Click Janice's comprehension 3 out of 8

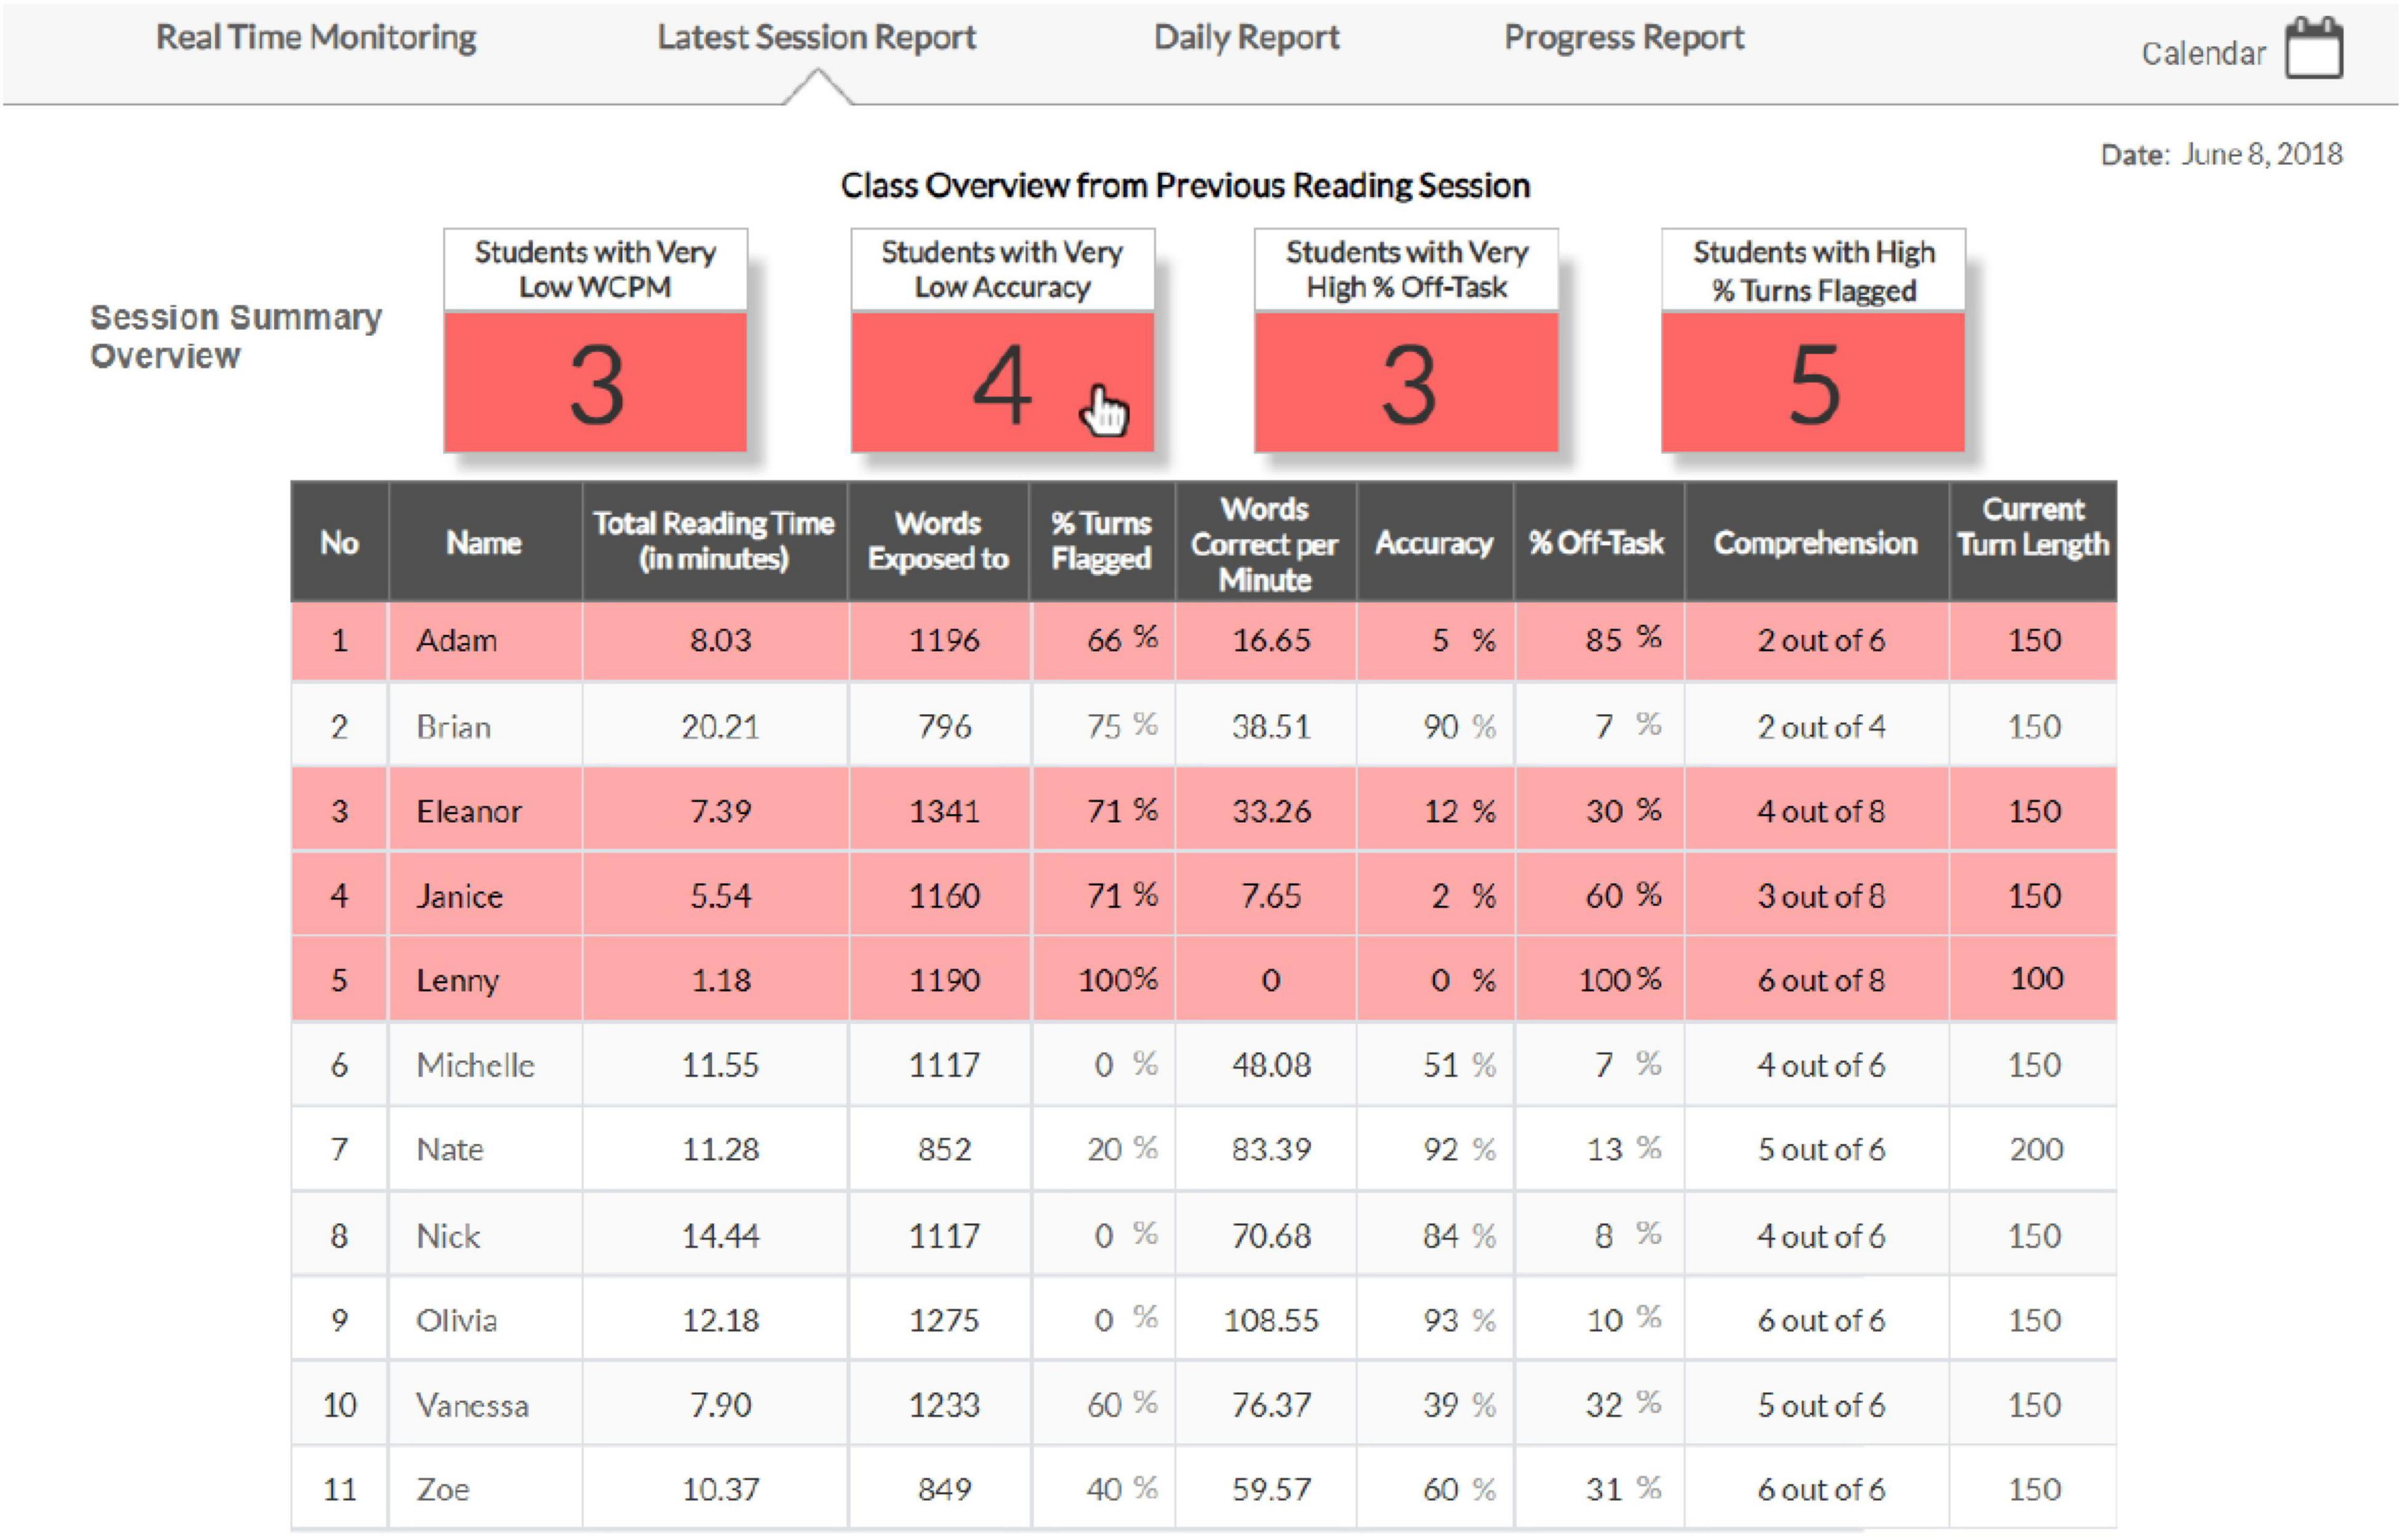[x=1821, y=896]
